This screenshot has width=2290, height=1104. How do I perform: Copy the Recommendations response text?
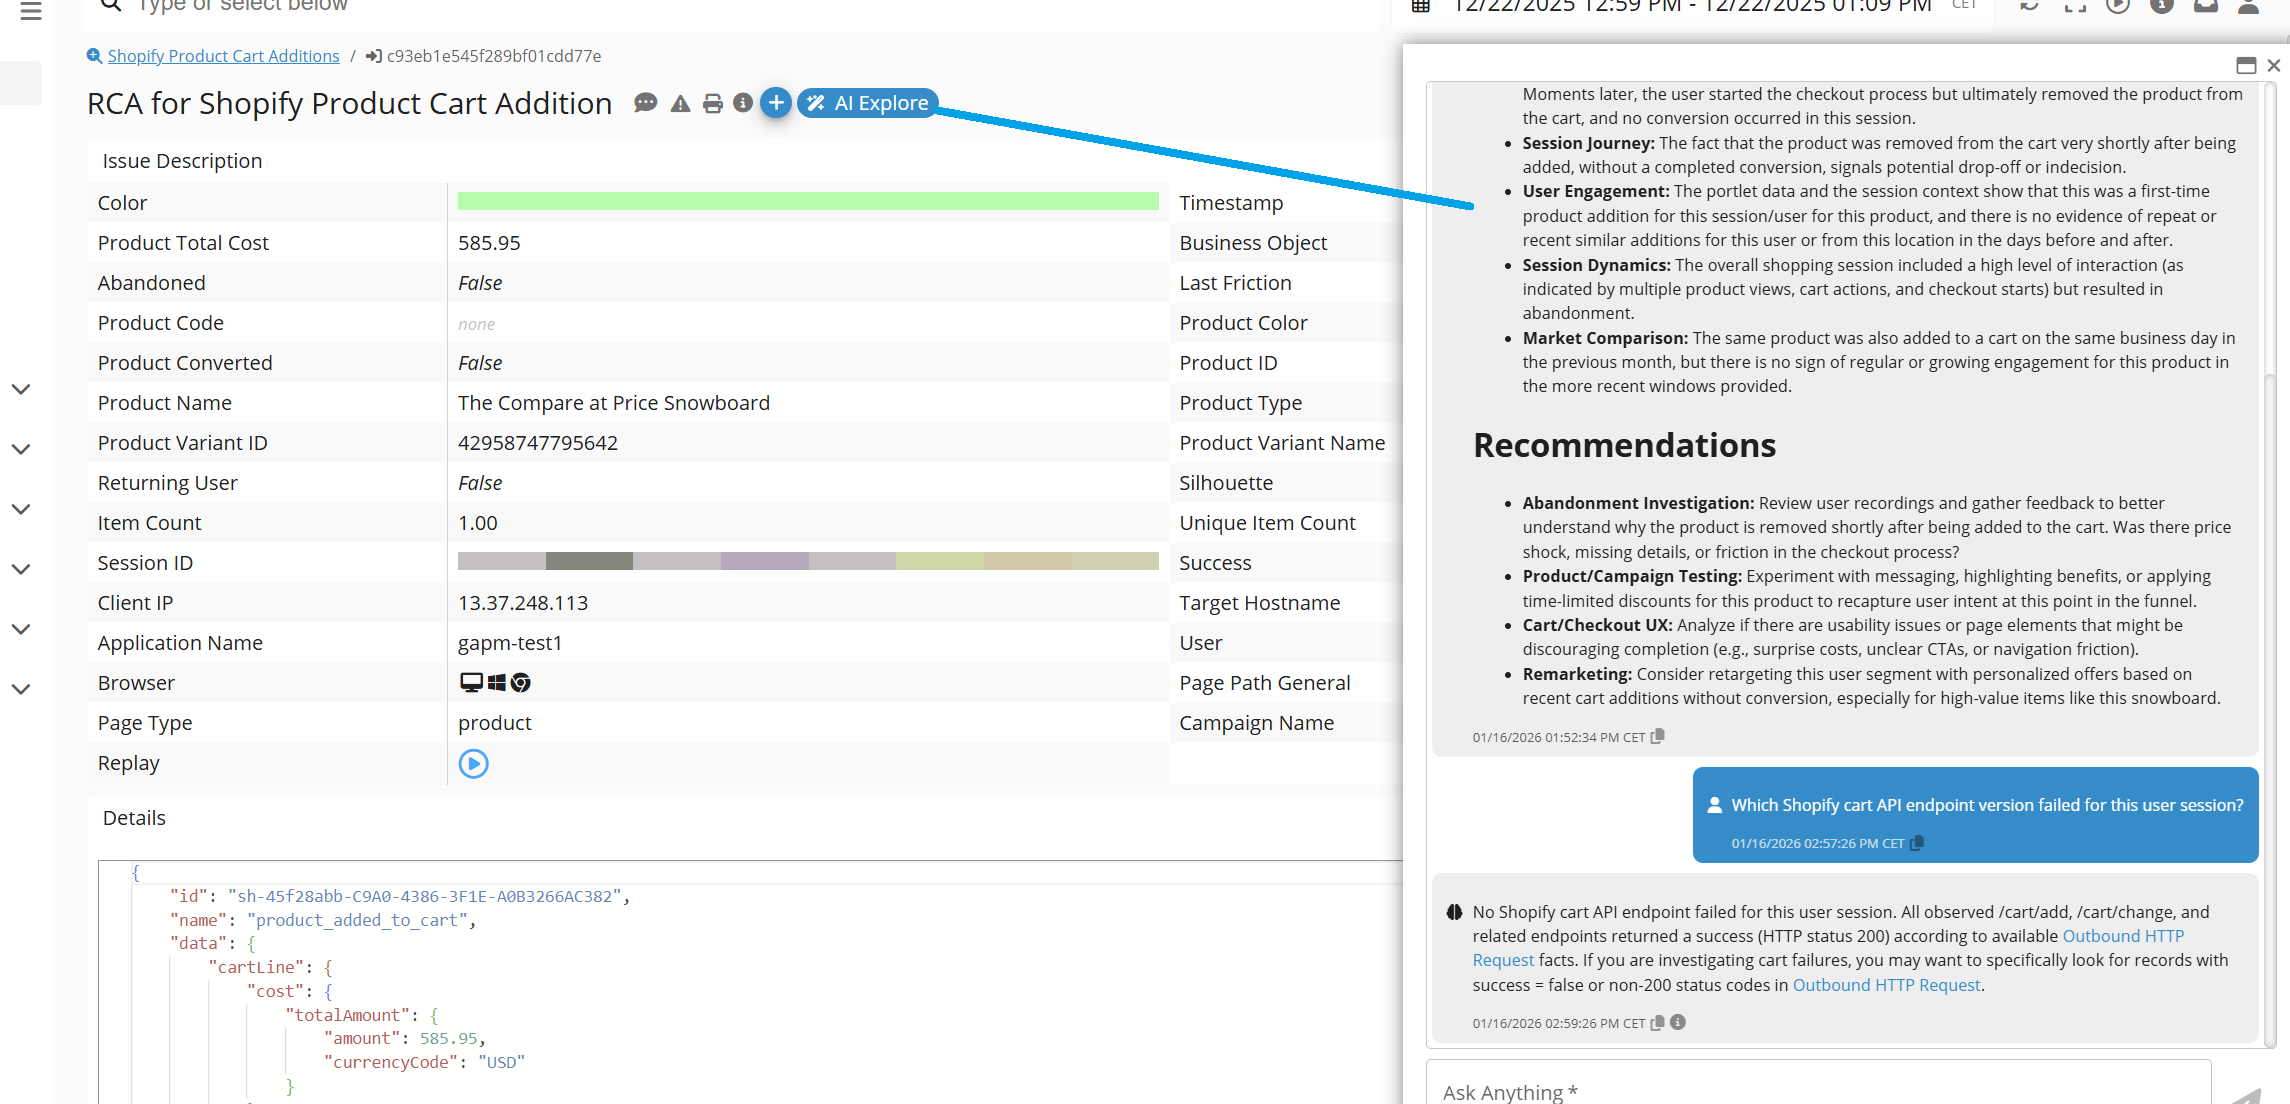click(x=1657, y=736)
